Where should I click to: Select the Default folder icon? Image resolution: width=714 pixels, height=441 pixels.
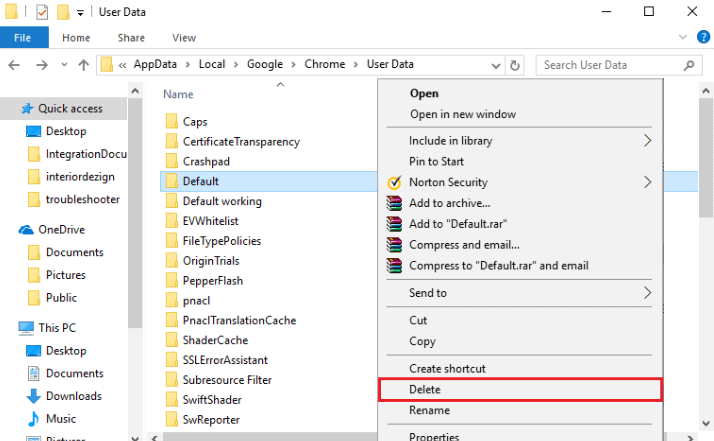(172, 181)
